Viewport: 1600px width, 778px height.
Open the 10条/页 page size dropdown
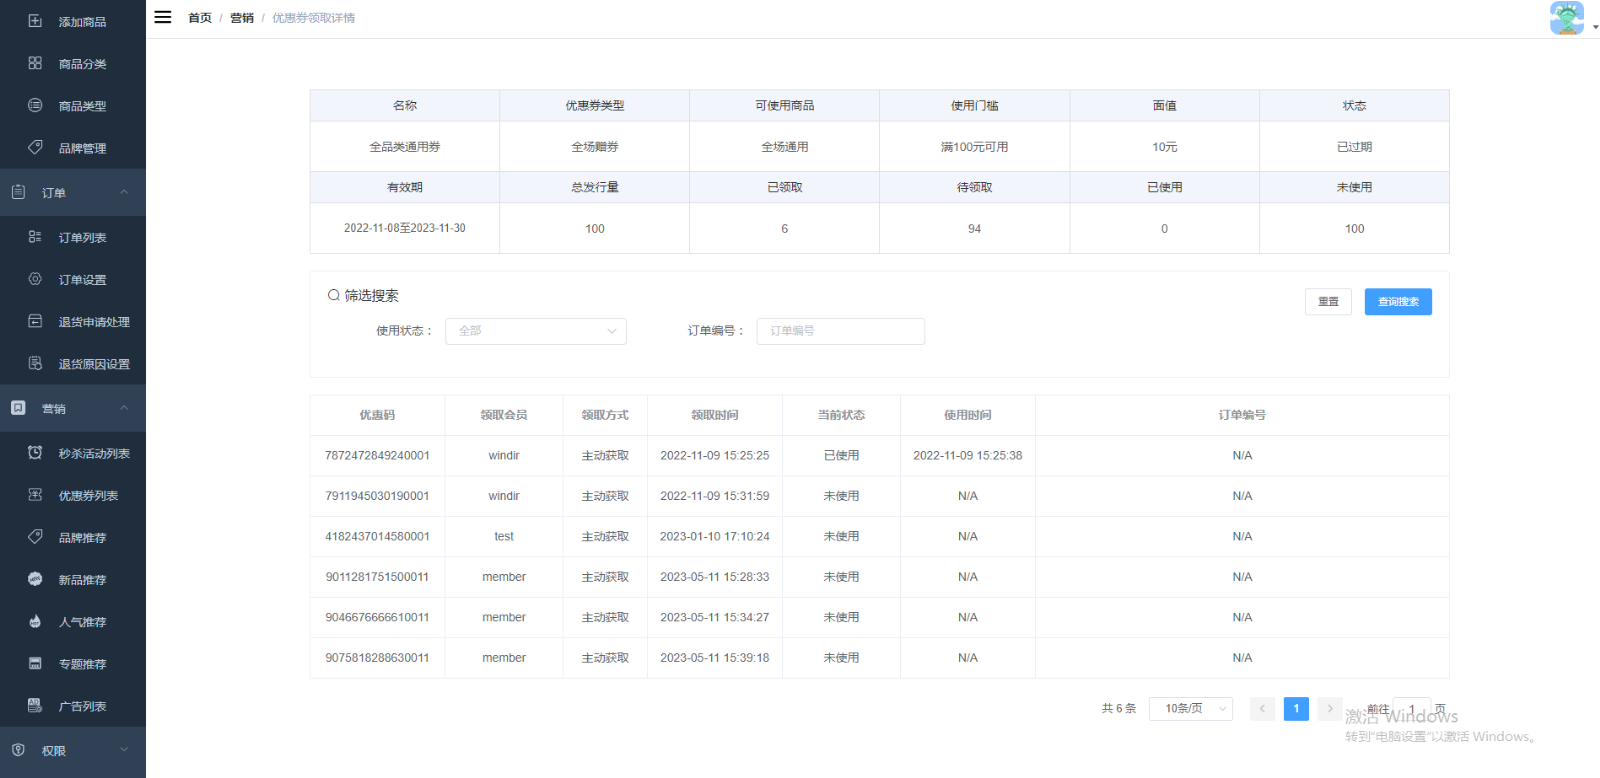pos(1190,708)
